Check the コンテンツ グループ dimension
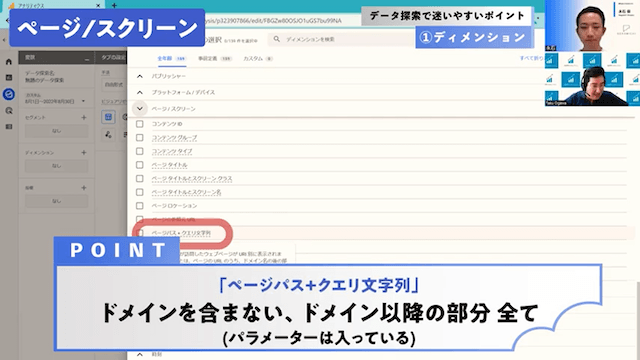This screenshot has height=360, width=640. coord(140,138)
